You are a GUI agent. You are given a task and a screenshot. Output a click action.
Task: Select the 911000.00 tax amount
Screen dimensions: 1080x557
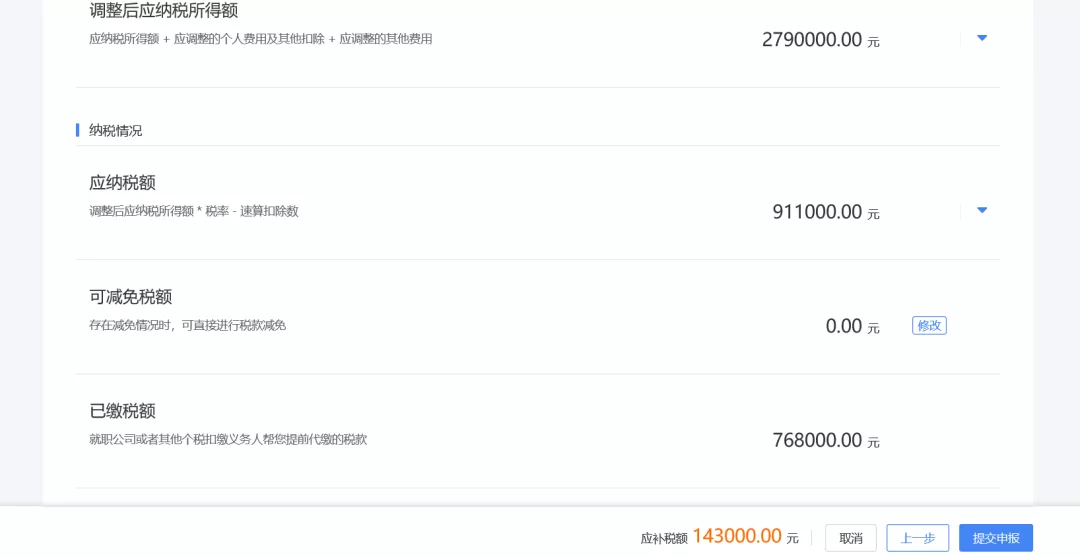tap(816, 212)
